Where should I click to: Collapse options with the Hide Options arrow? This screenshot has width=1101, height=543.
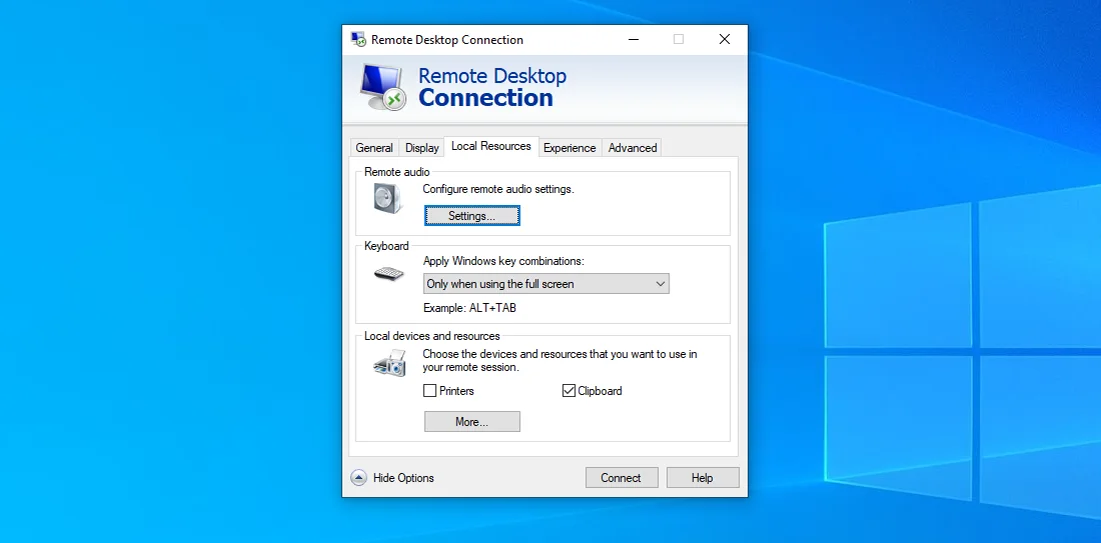pyautogui.click(x=359, y=478)
